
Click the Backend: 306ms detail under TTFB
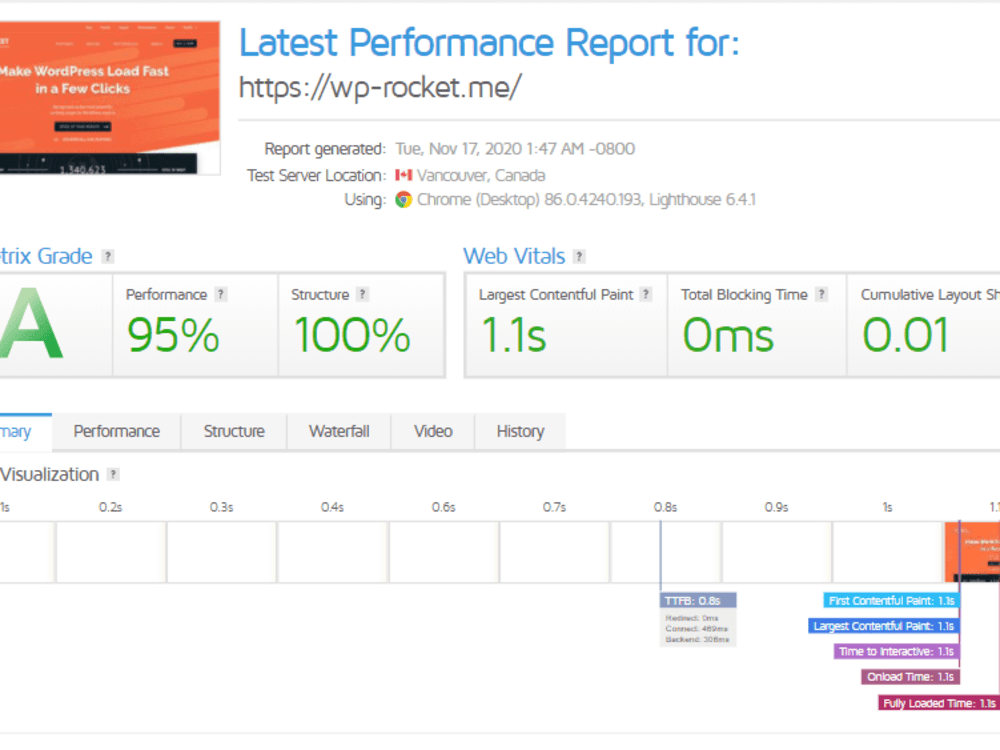coord(696,639)
